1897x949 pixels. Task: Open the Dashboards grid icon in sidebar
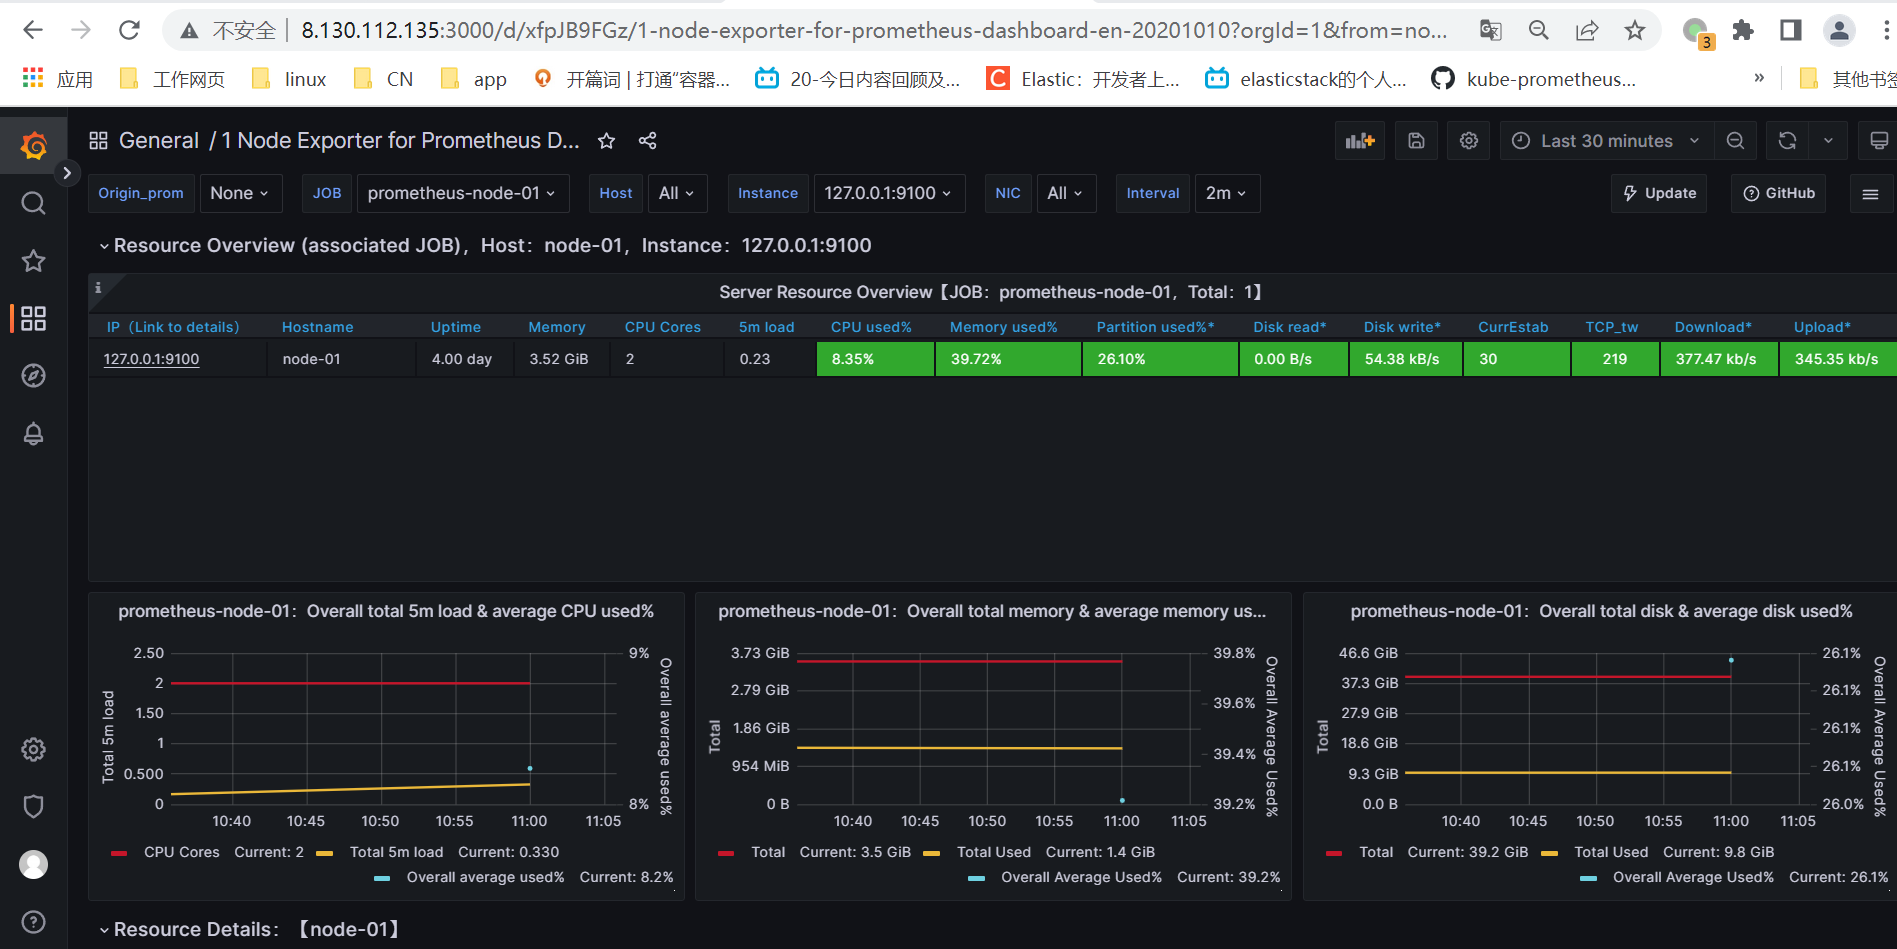(33, 319)
